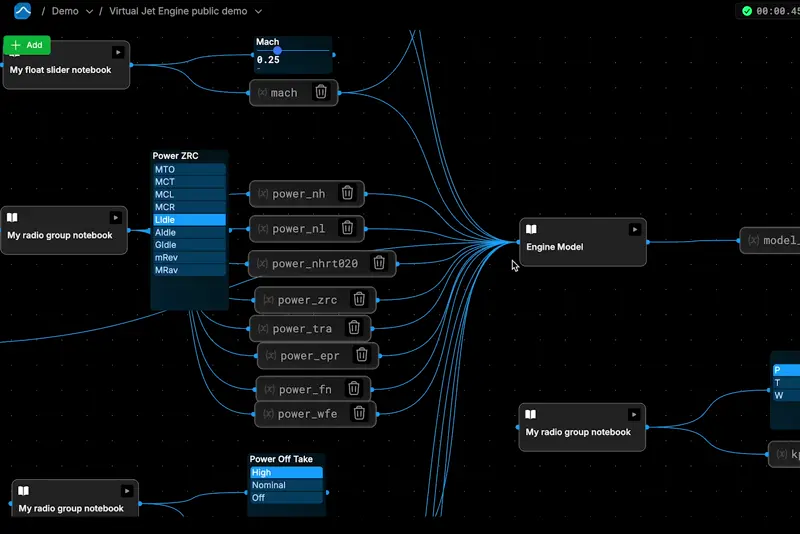
Task: Click the execution timer readout
Action: click(778, 11)
